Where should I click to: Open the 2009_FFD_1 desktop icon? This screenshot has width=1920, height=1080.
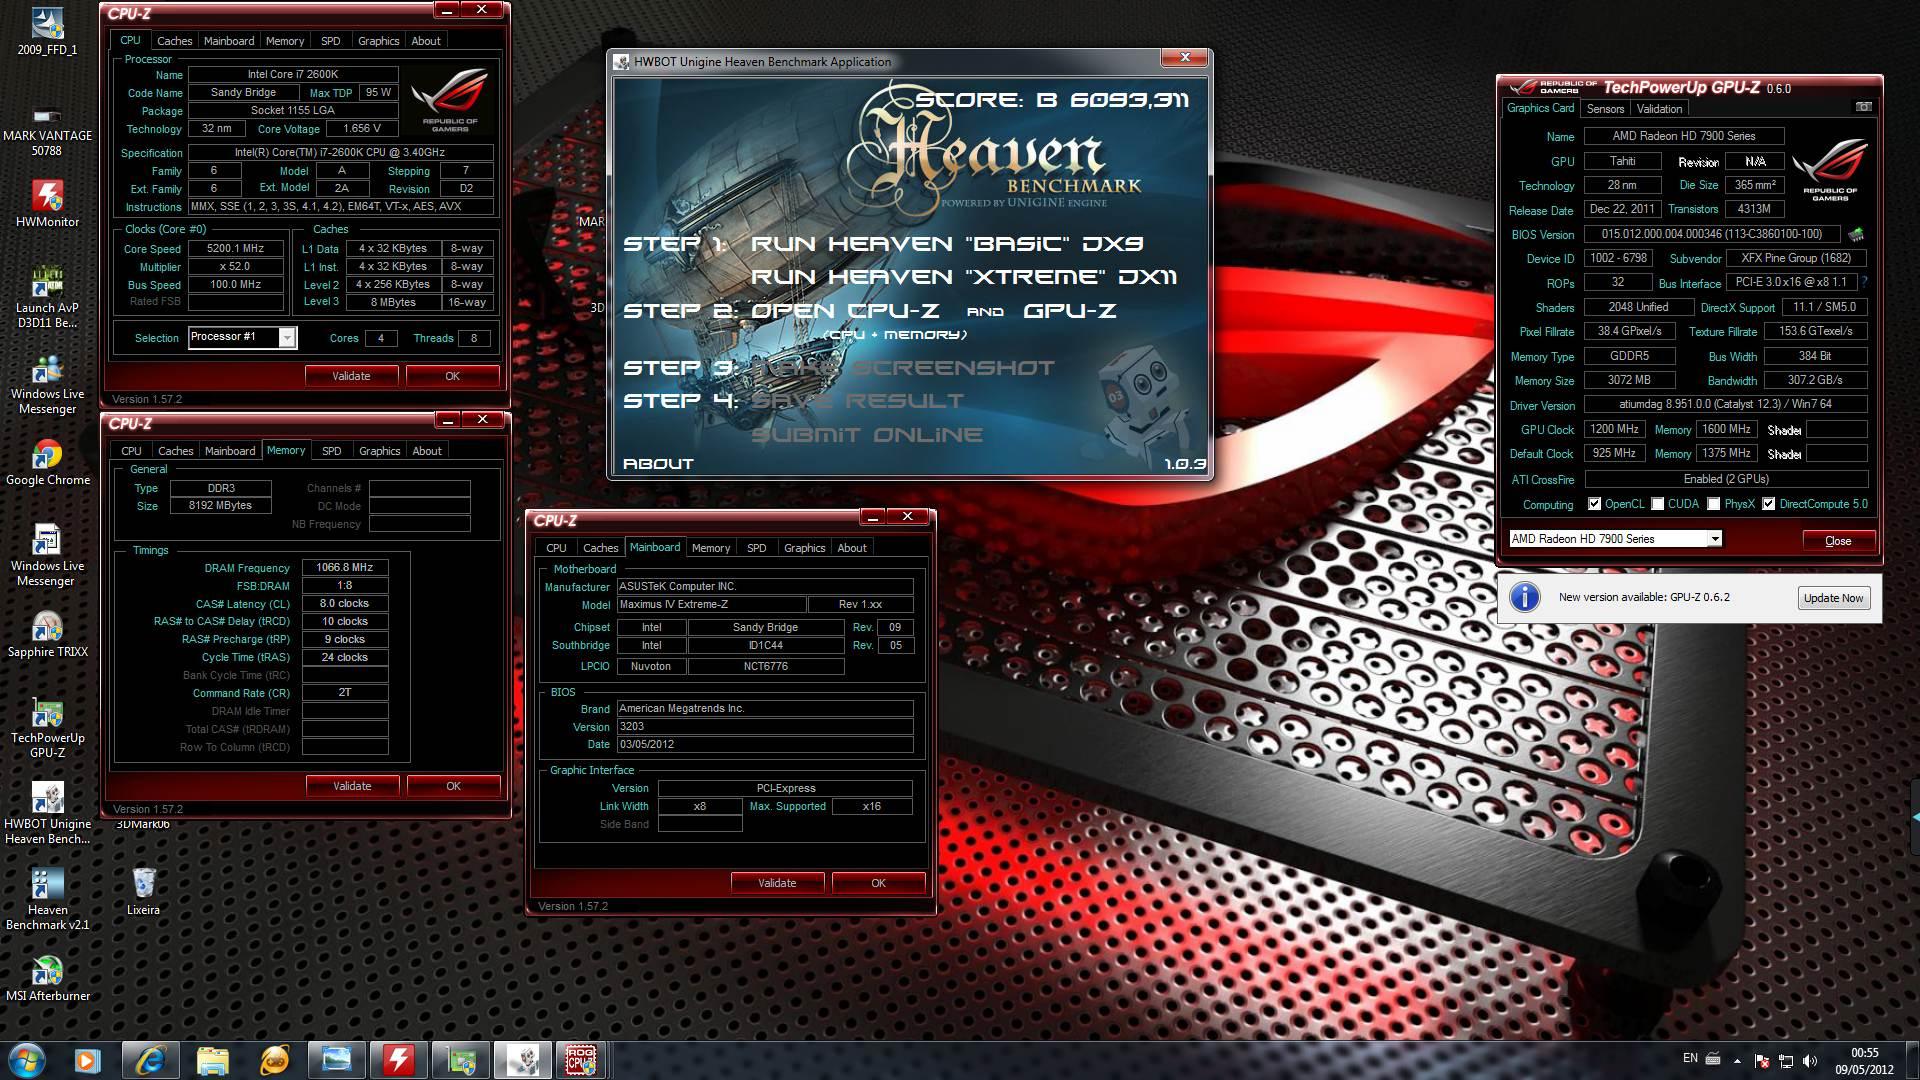[47, 32]
